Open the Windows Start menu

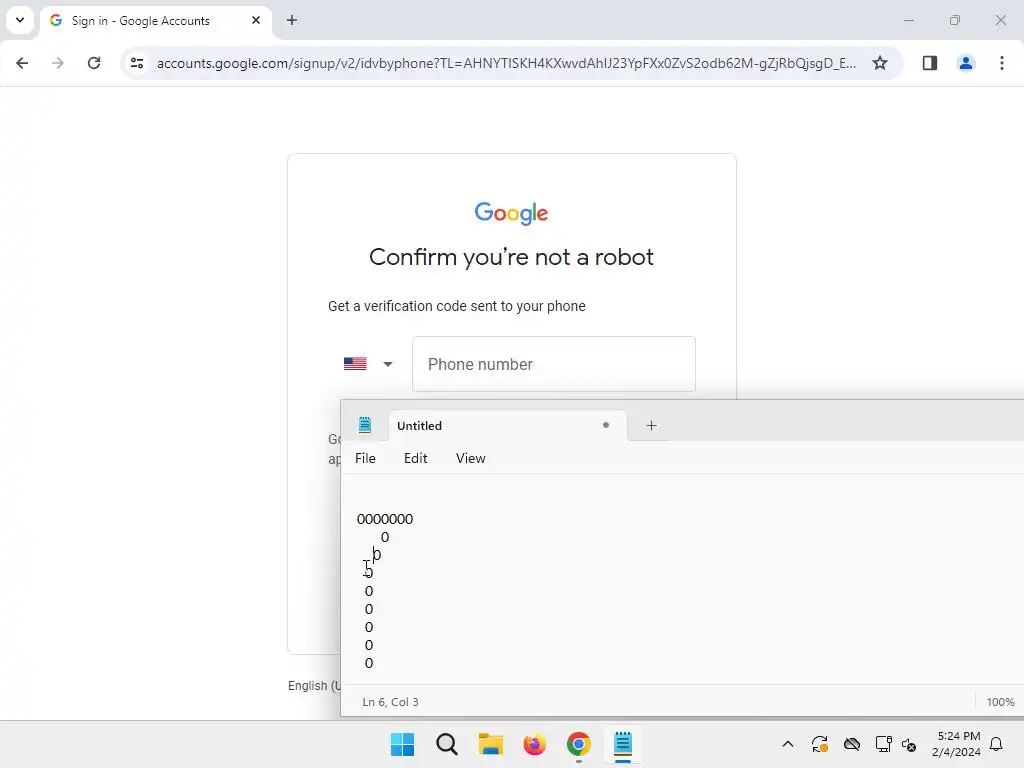[x=402, y=744]
